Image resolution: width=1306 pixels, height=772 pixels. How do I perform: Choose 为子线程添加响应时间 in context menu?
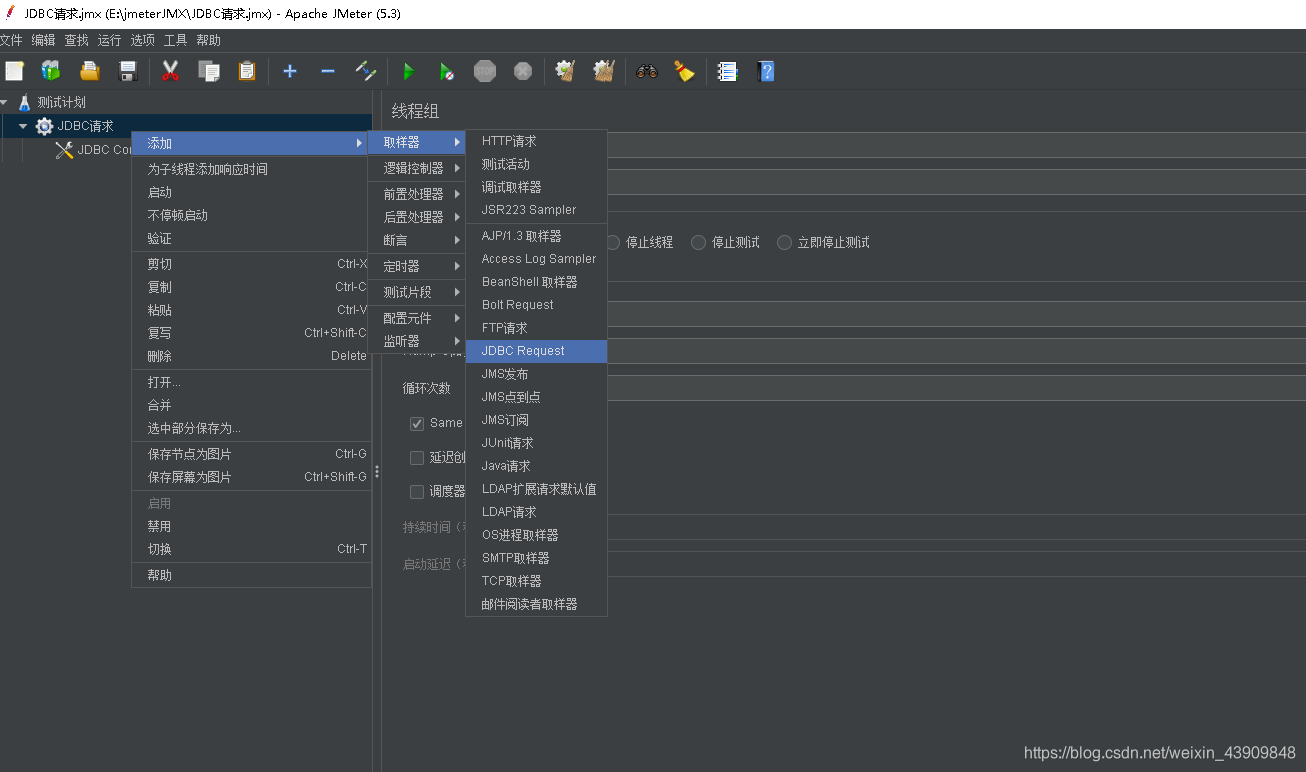[x=251, y=169]
